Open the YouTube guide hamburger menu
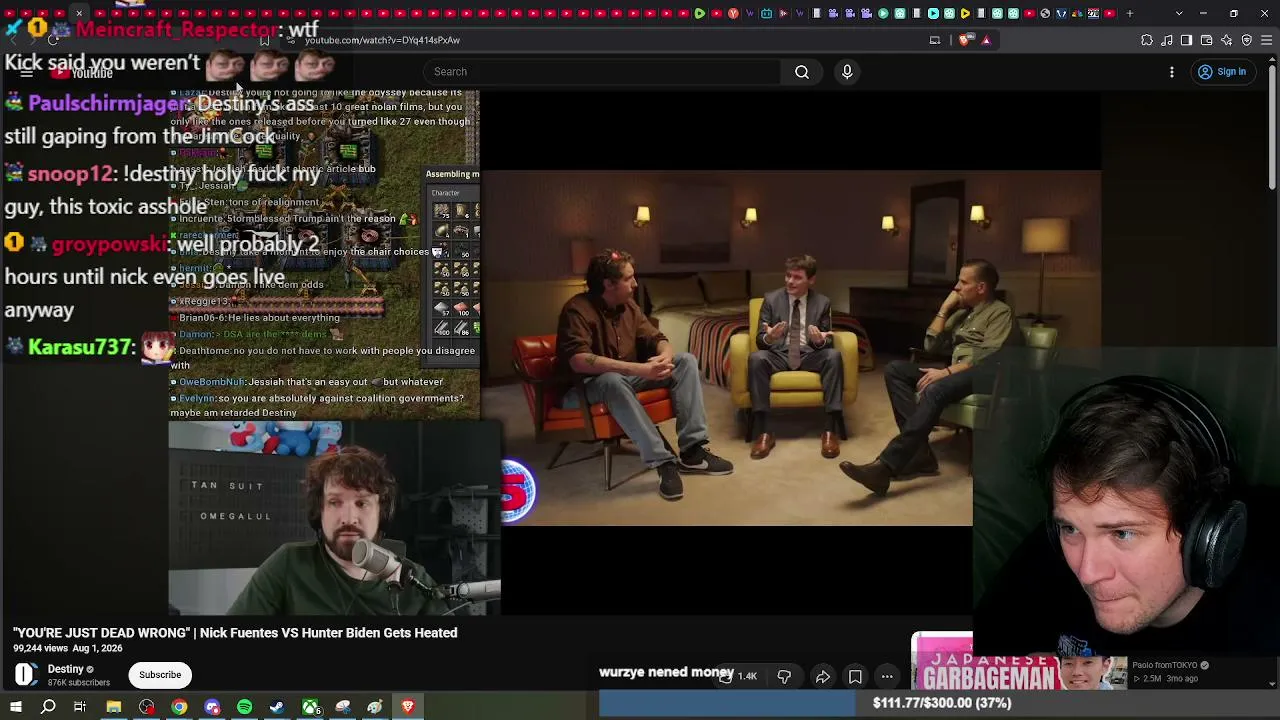The image size is (1280, 720). coord(27,72)
